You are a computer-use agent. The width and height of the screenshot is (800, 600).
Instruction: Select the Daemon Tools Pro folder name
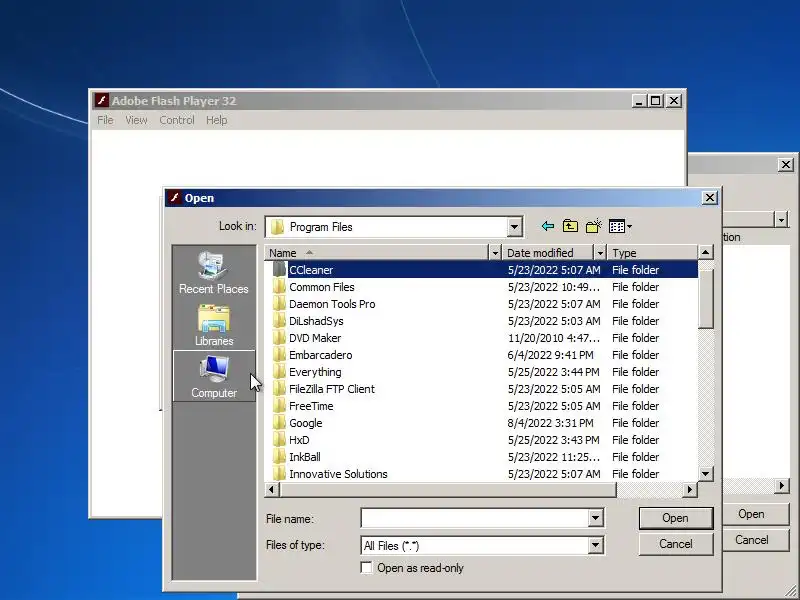click(332, 304)
